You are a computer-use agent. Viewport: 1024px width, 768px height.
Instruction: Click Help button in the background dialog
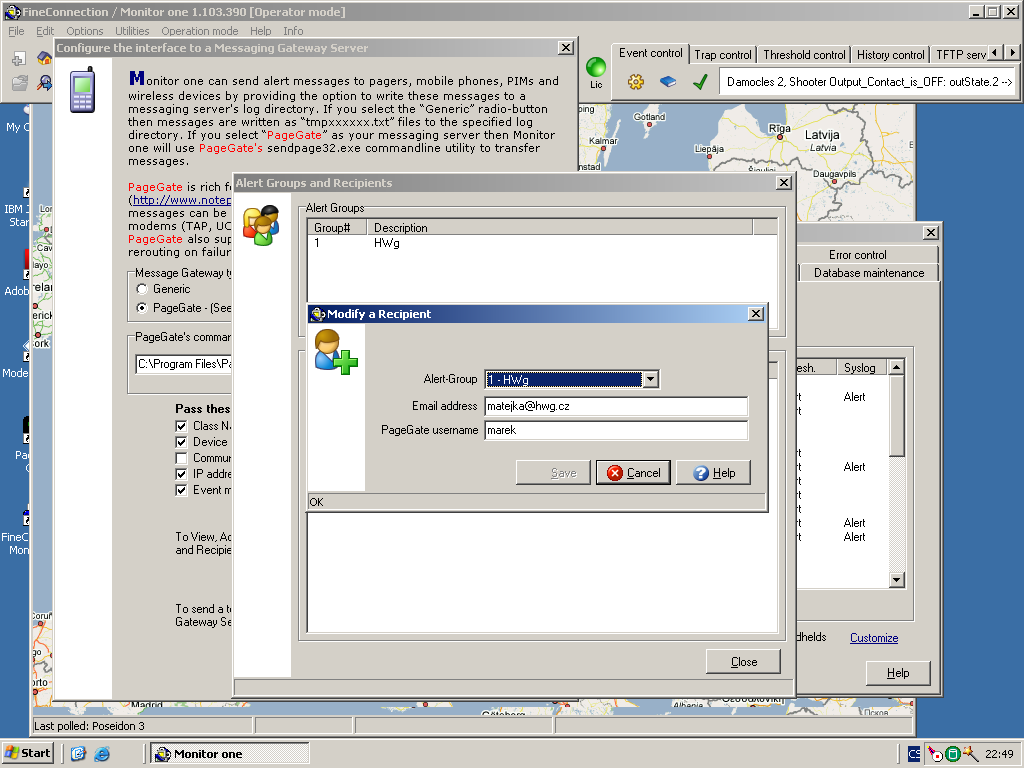[898, 673]
